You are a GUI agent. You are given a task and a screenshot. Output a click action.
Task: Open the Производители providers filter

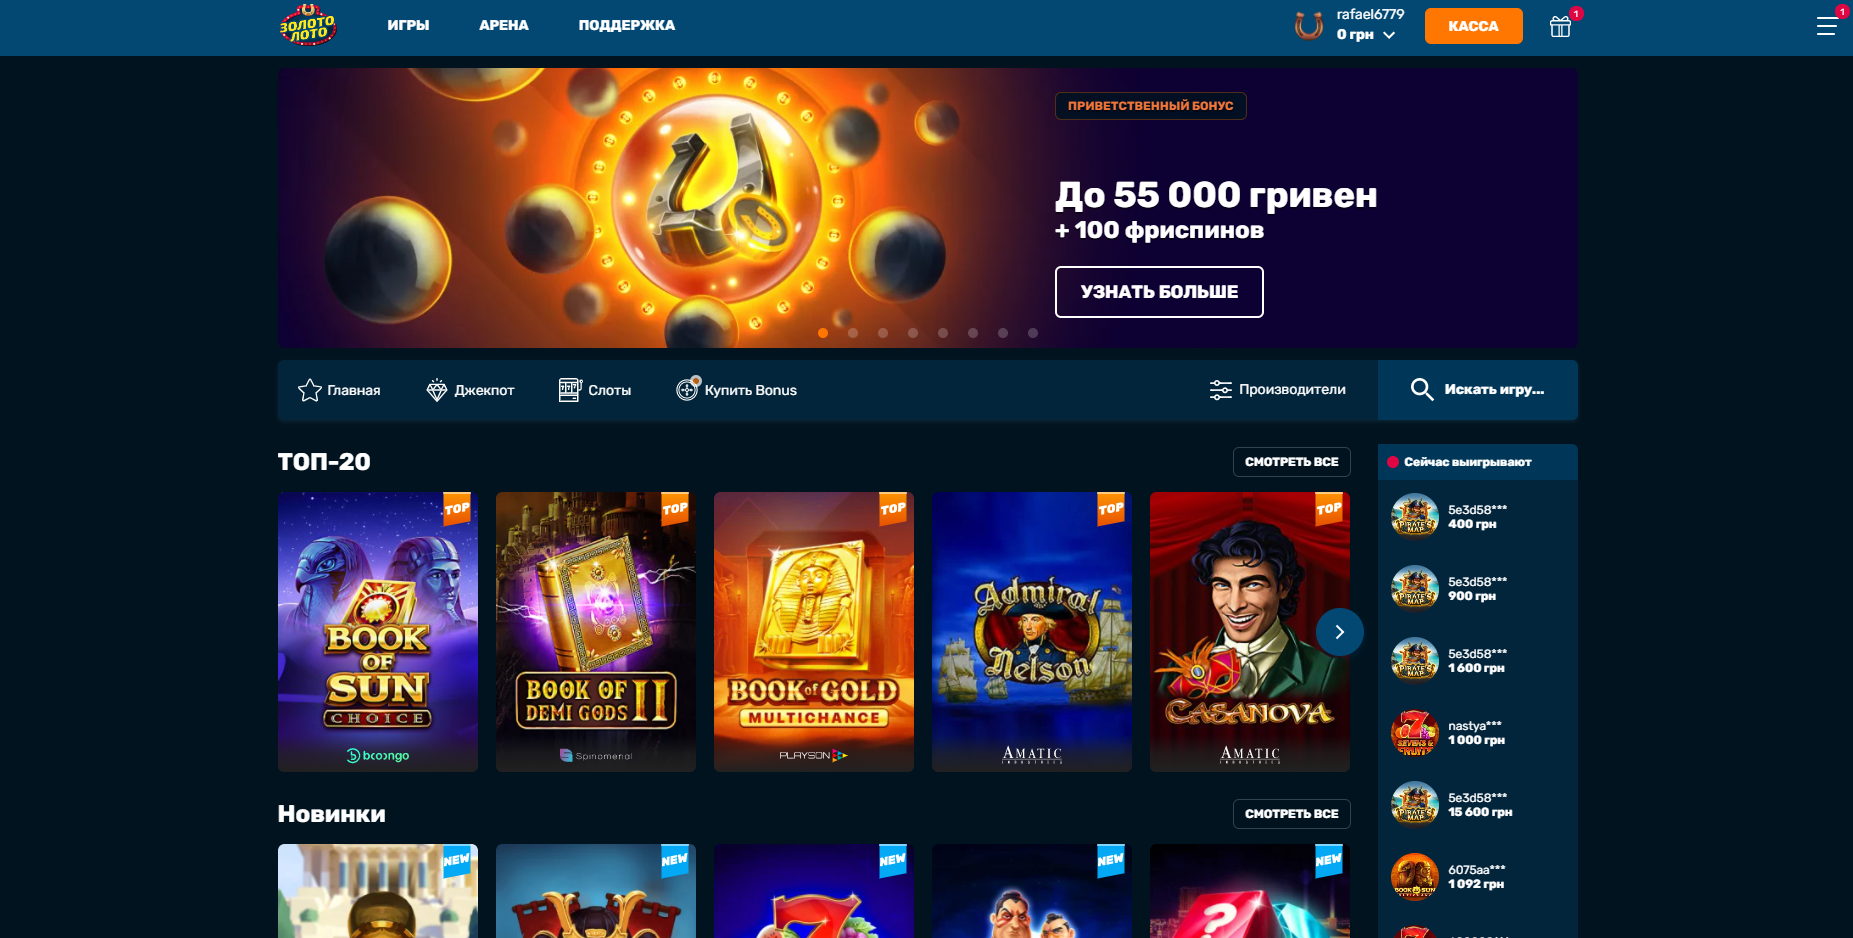tap(1278, 390)
